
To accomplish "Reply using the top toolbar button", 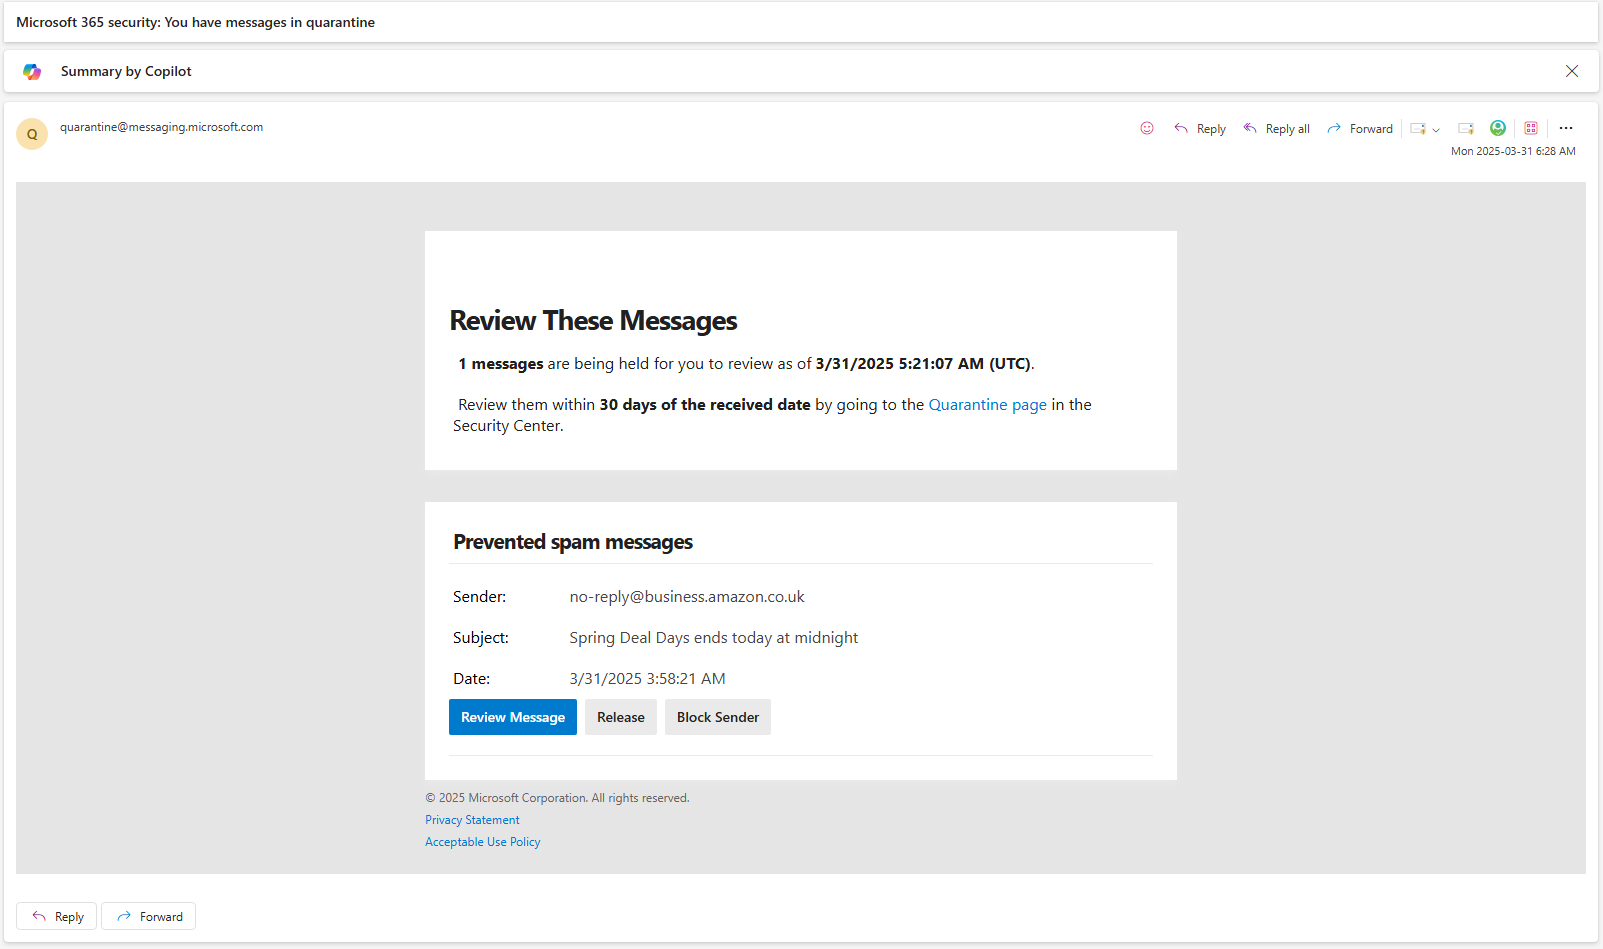I will tap(1200, 128).
